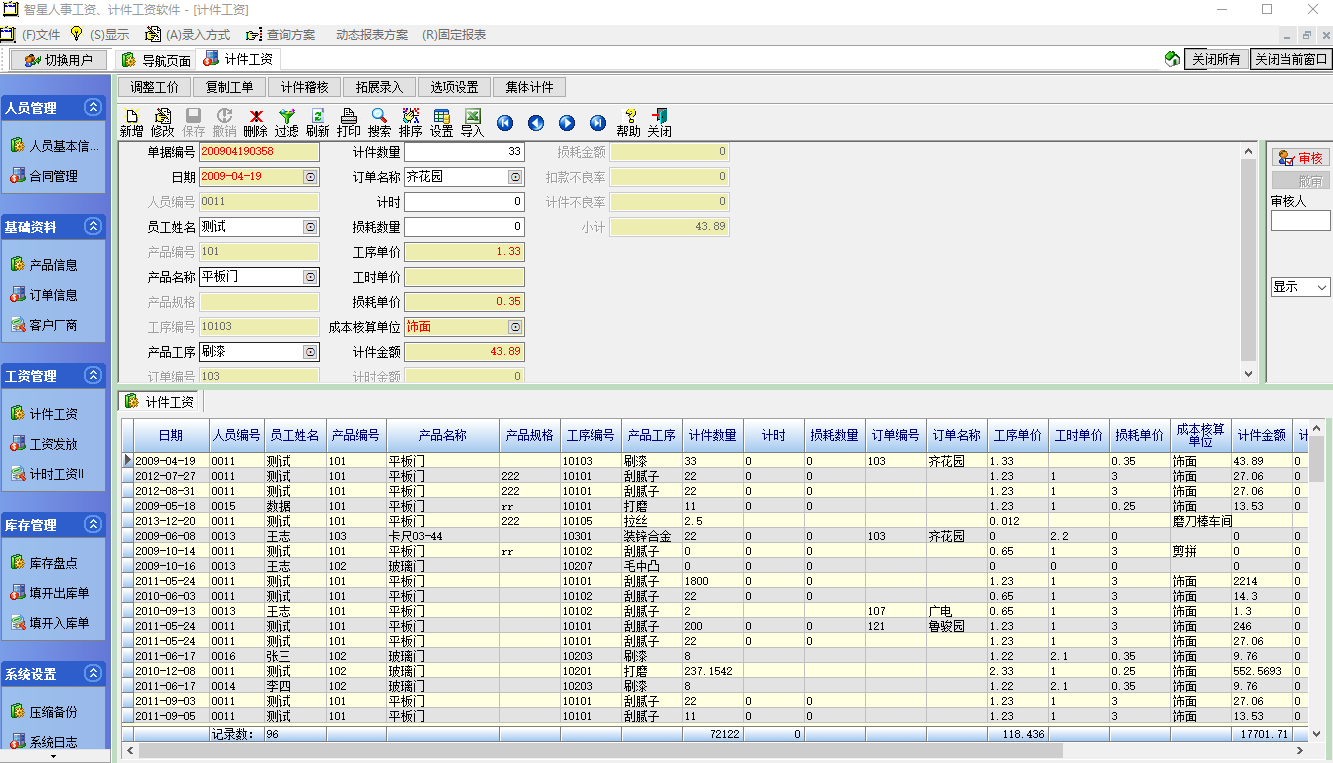Click the 计件稽核 button
Viewport: 1333px width, 763px height.
tap(305, 87)
